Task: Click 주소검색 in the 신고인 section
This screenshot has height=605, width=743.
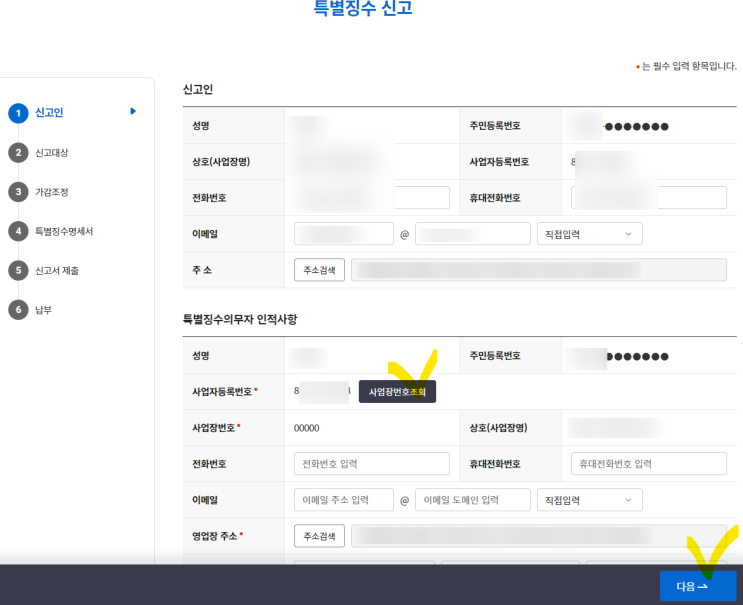Action: [x=319, y=270]
